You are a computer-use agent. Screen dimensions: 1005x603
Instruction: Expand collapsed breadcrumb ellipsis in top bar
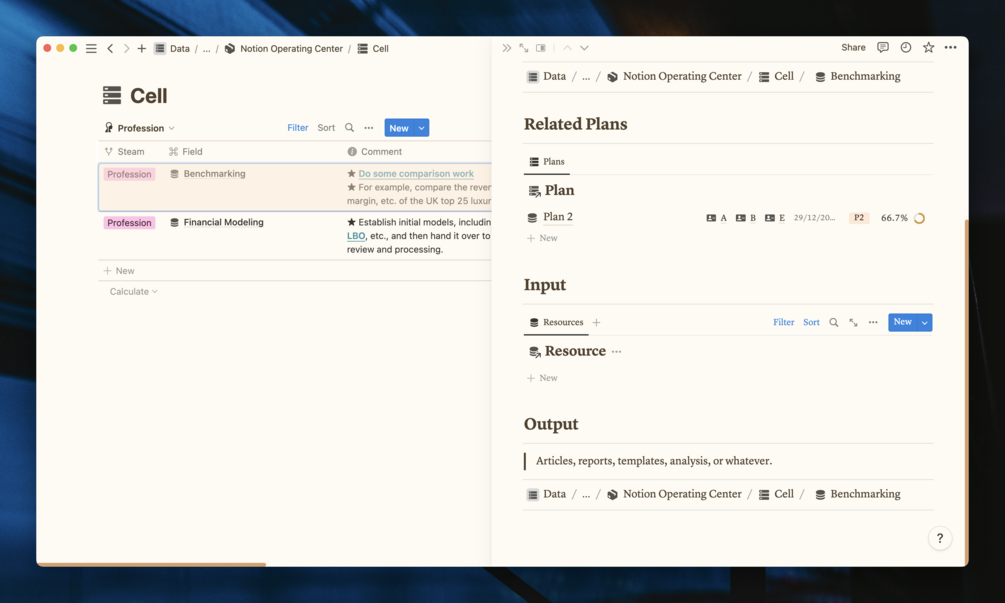206,49
